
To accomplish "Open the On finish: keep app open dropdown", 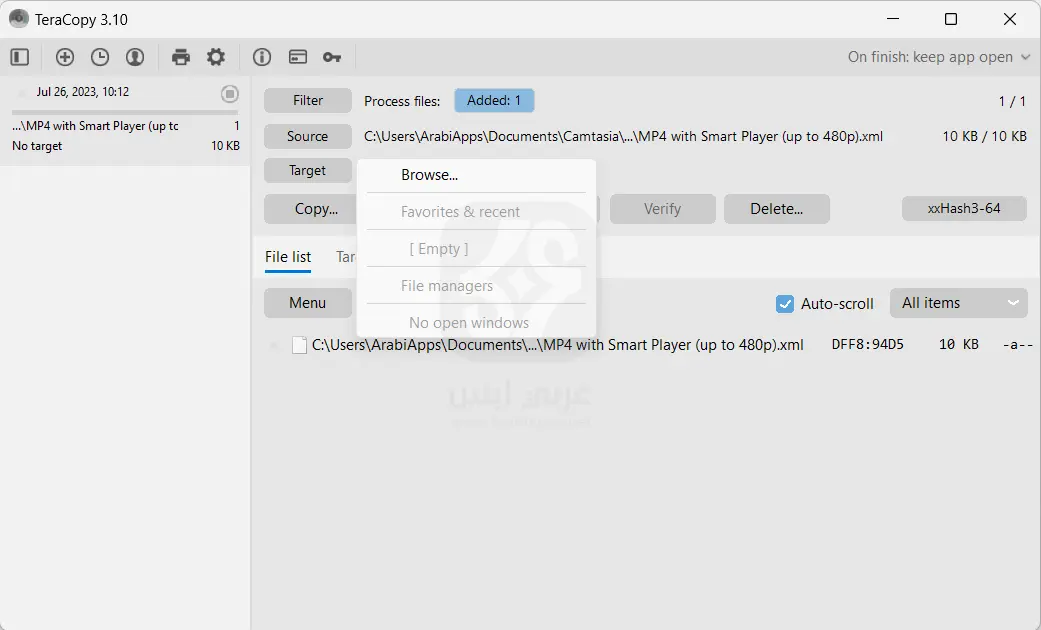I will 938,57.
